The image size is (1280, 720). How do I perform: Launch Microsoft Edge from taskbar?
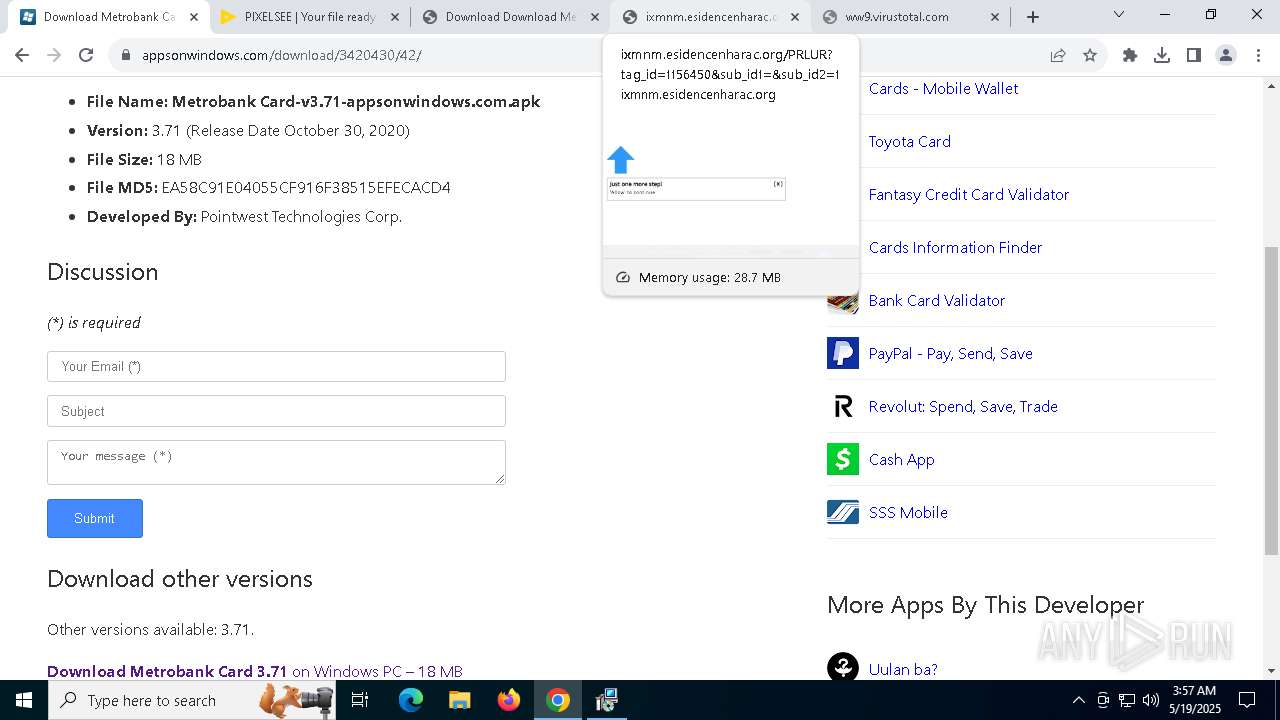411,700
